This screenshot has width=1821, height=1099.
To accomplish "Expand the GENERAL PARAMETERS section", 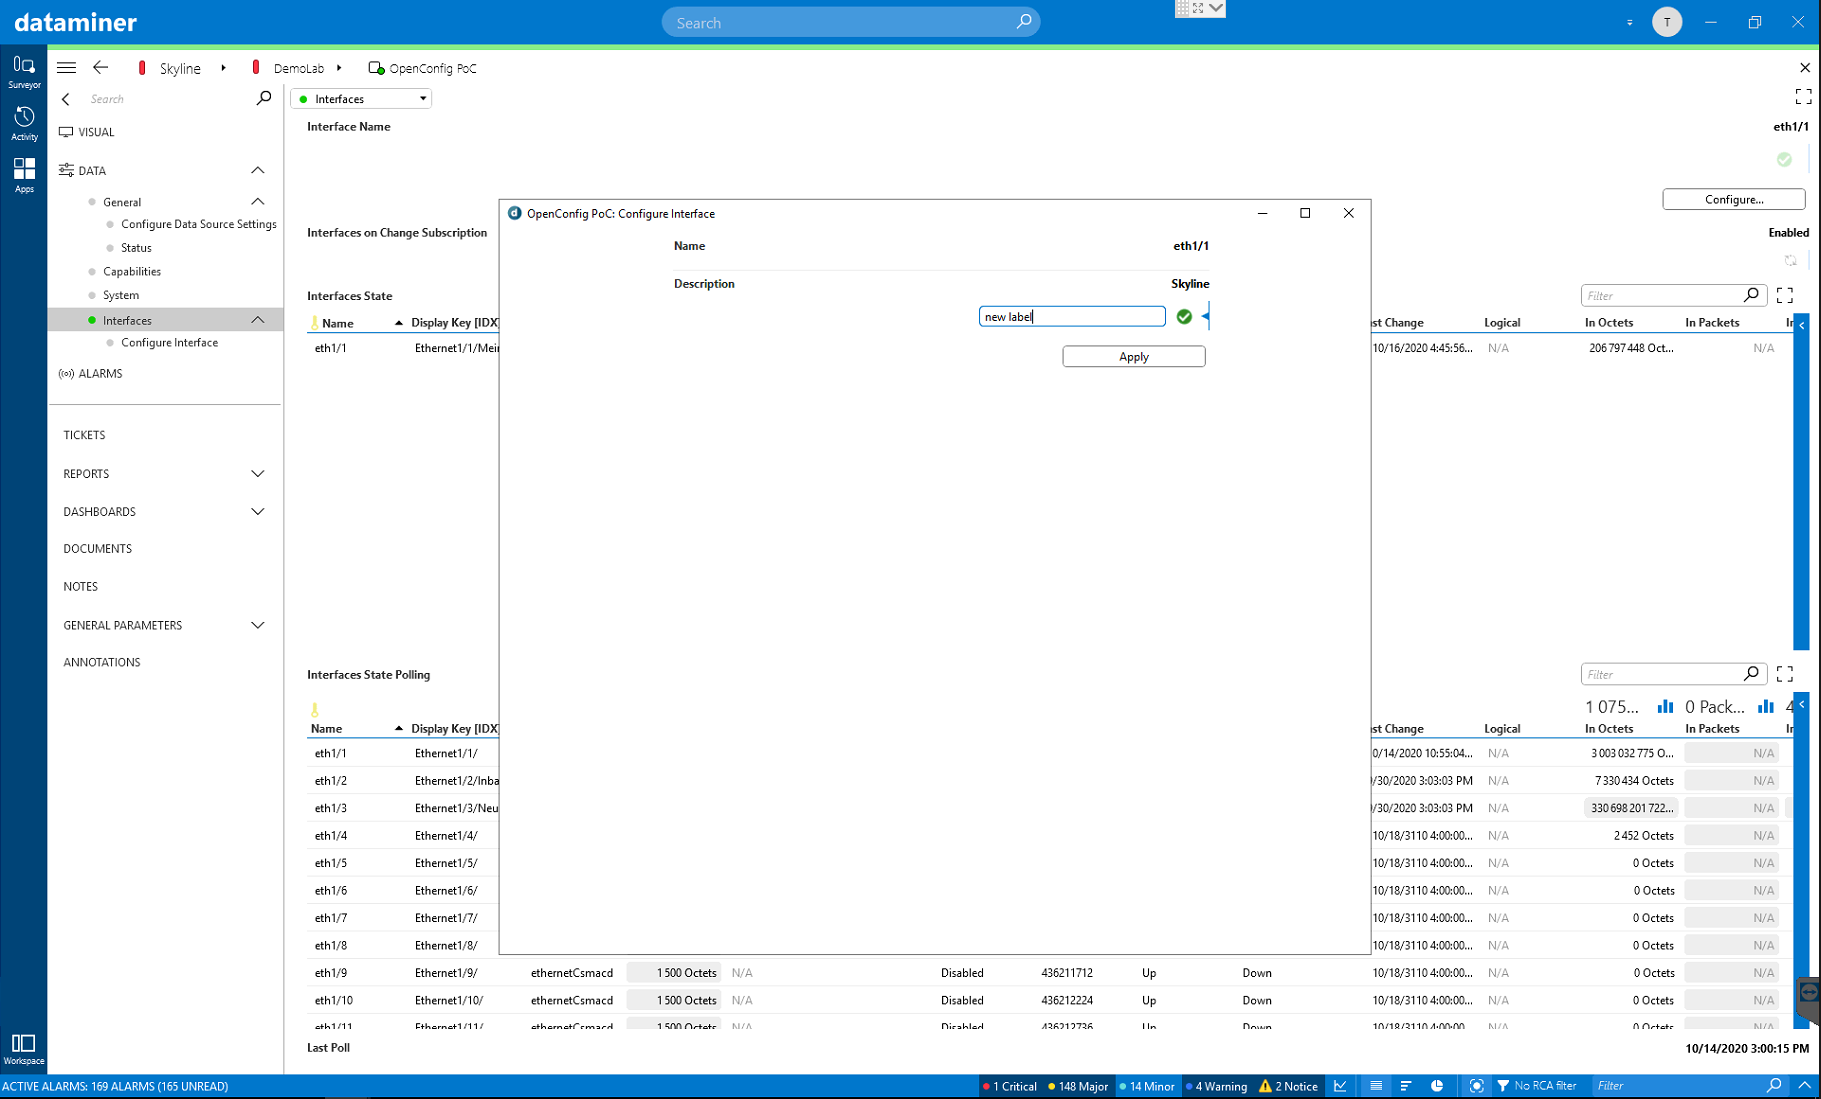I will pos(257,626).
